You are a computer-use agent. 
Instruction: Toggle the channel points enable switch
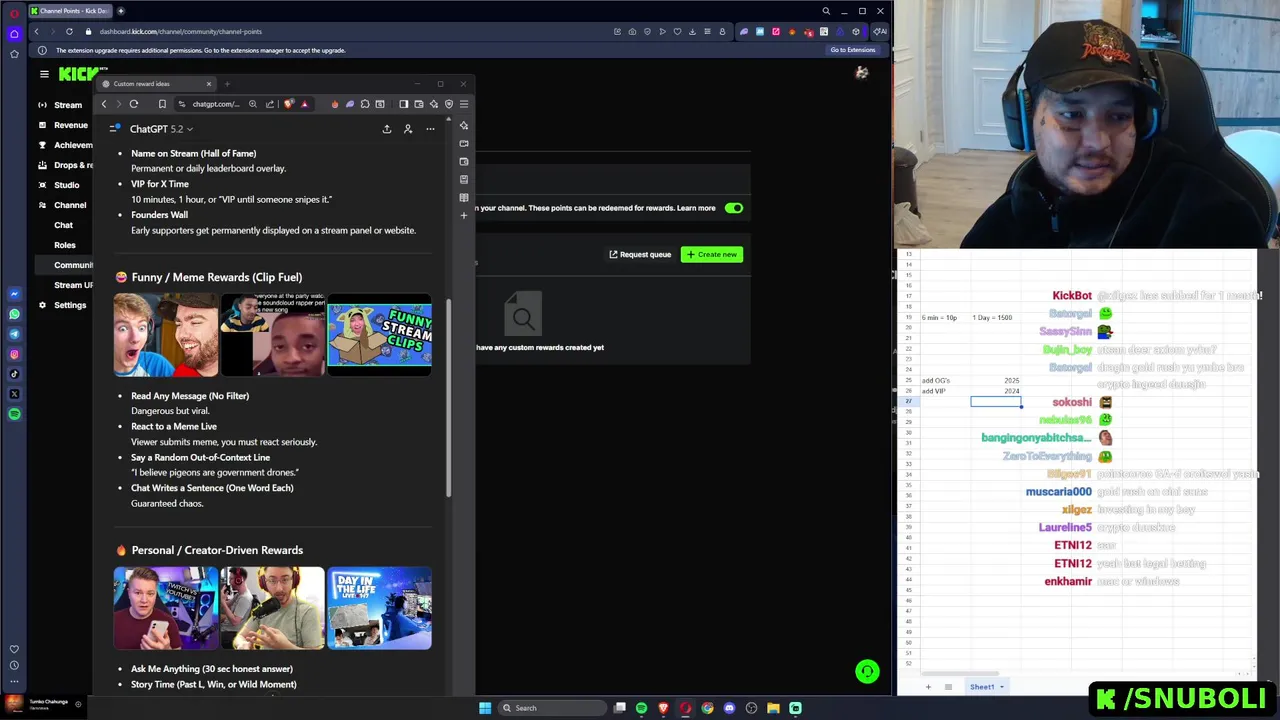734,208
